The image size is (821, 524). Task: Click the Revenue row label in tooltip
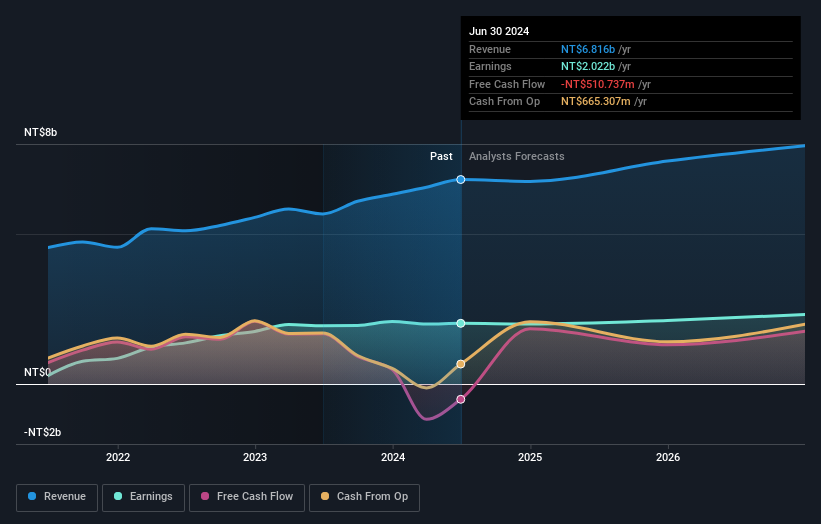click(x=490, y=49)
